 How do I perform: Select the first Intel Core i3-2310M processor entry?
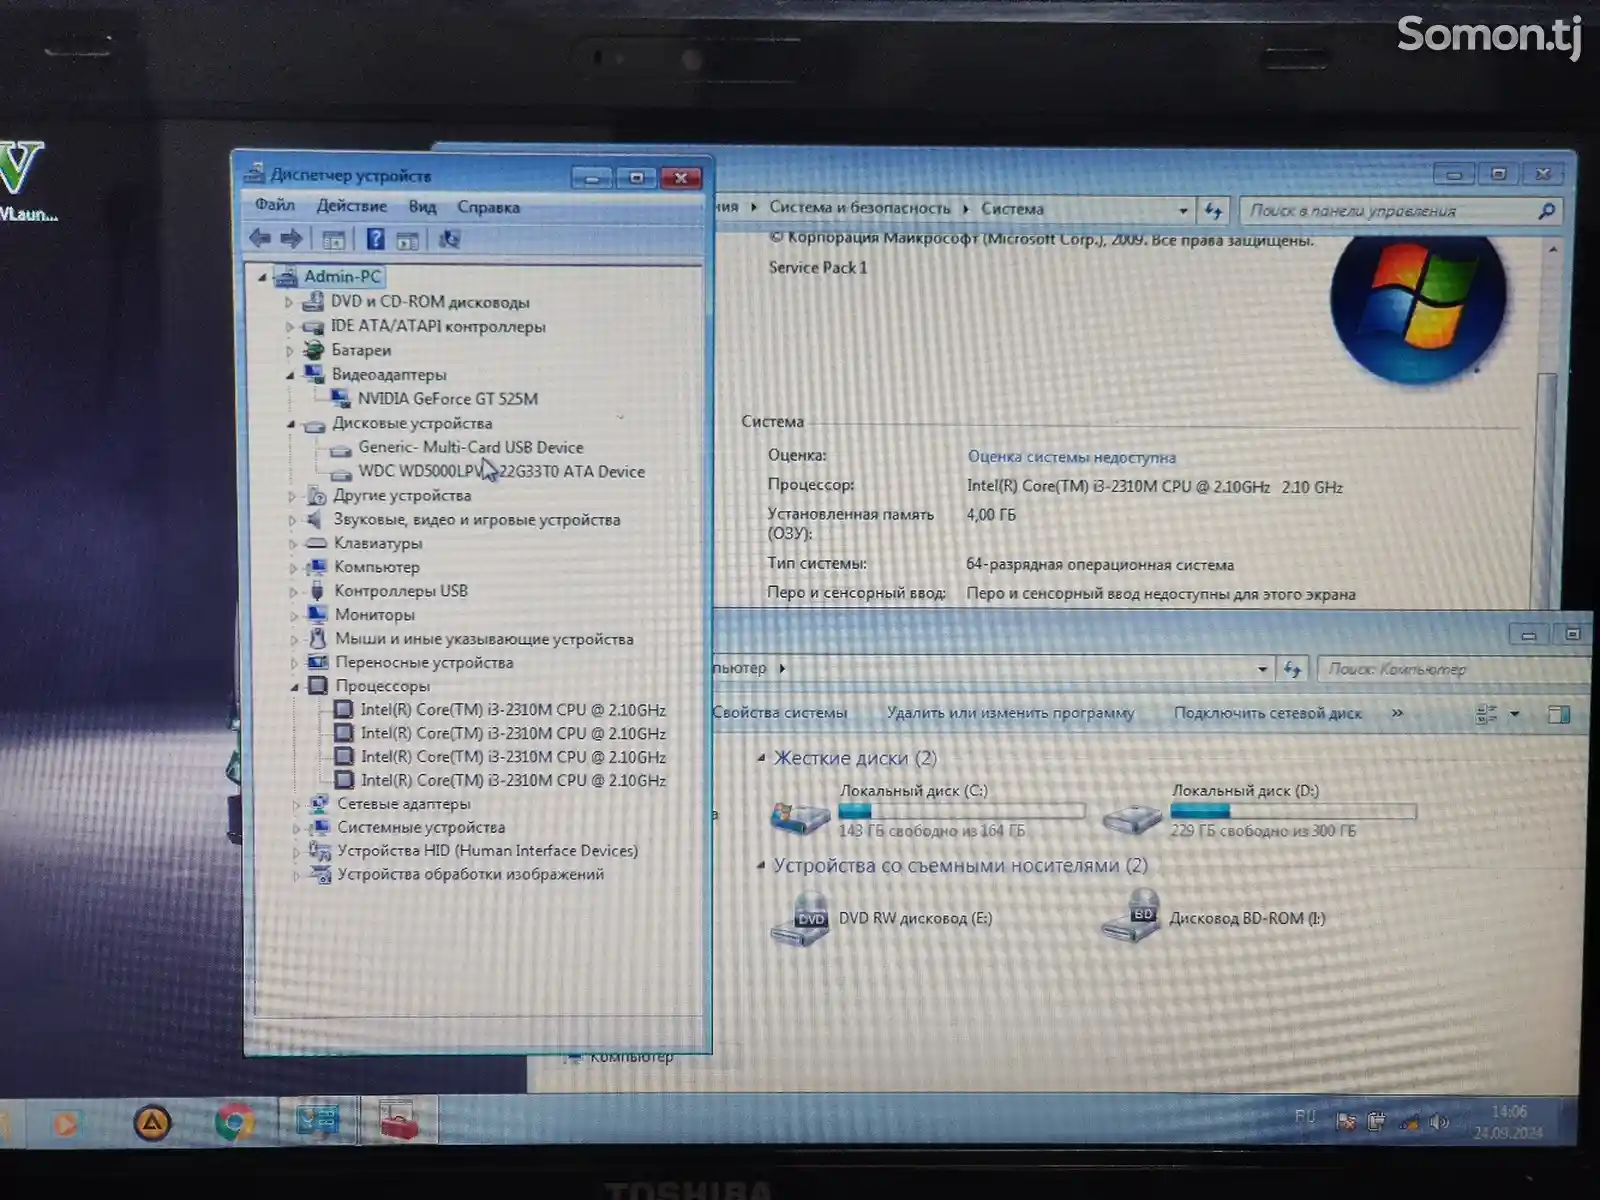click(513, 709)
